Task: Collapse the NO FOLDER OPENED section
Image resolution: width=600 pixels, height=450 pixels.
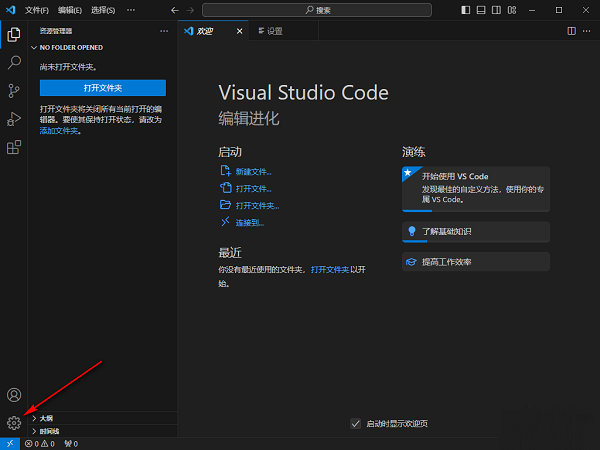Action: 70,47
